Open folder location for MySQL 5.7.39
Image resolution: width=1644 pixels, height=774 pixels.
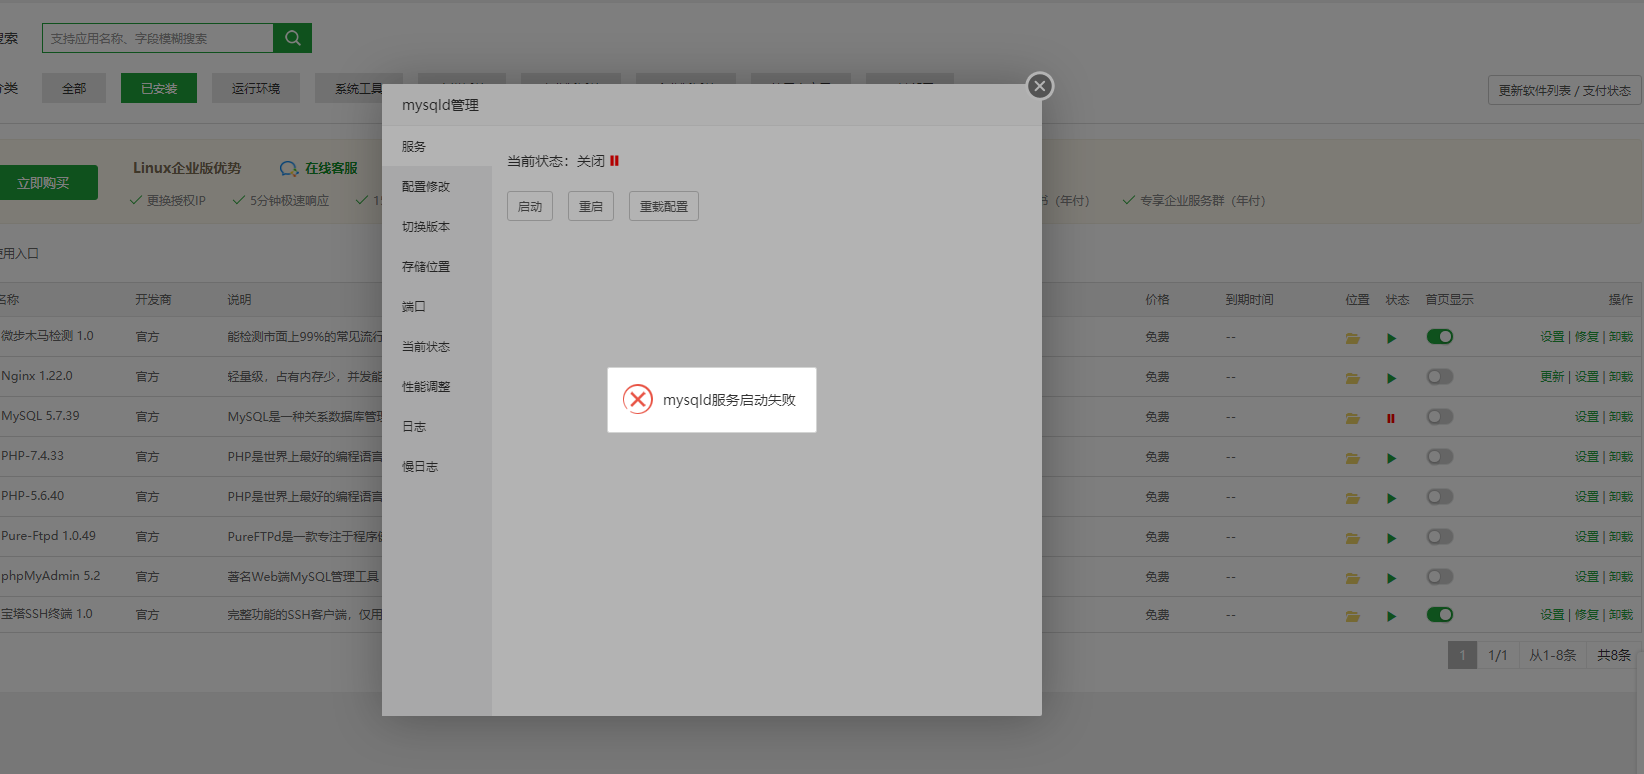coord(1352,418)
